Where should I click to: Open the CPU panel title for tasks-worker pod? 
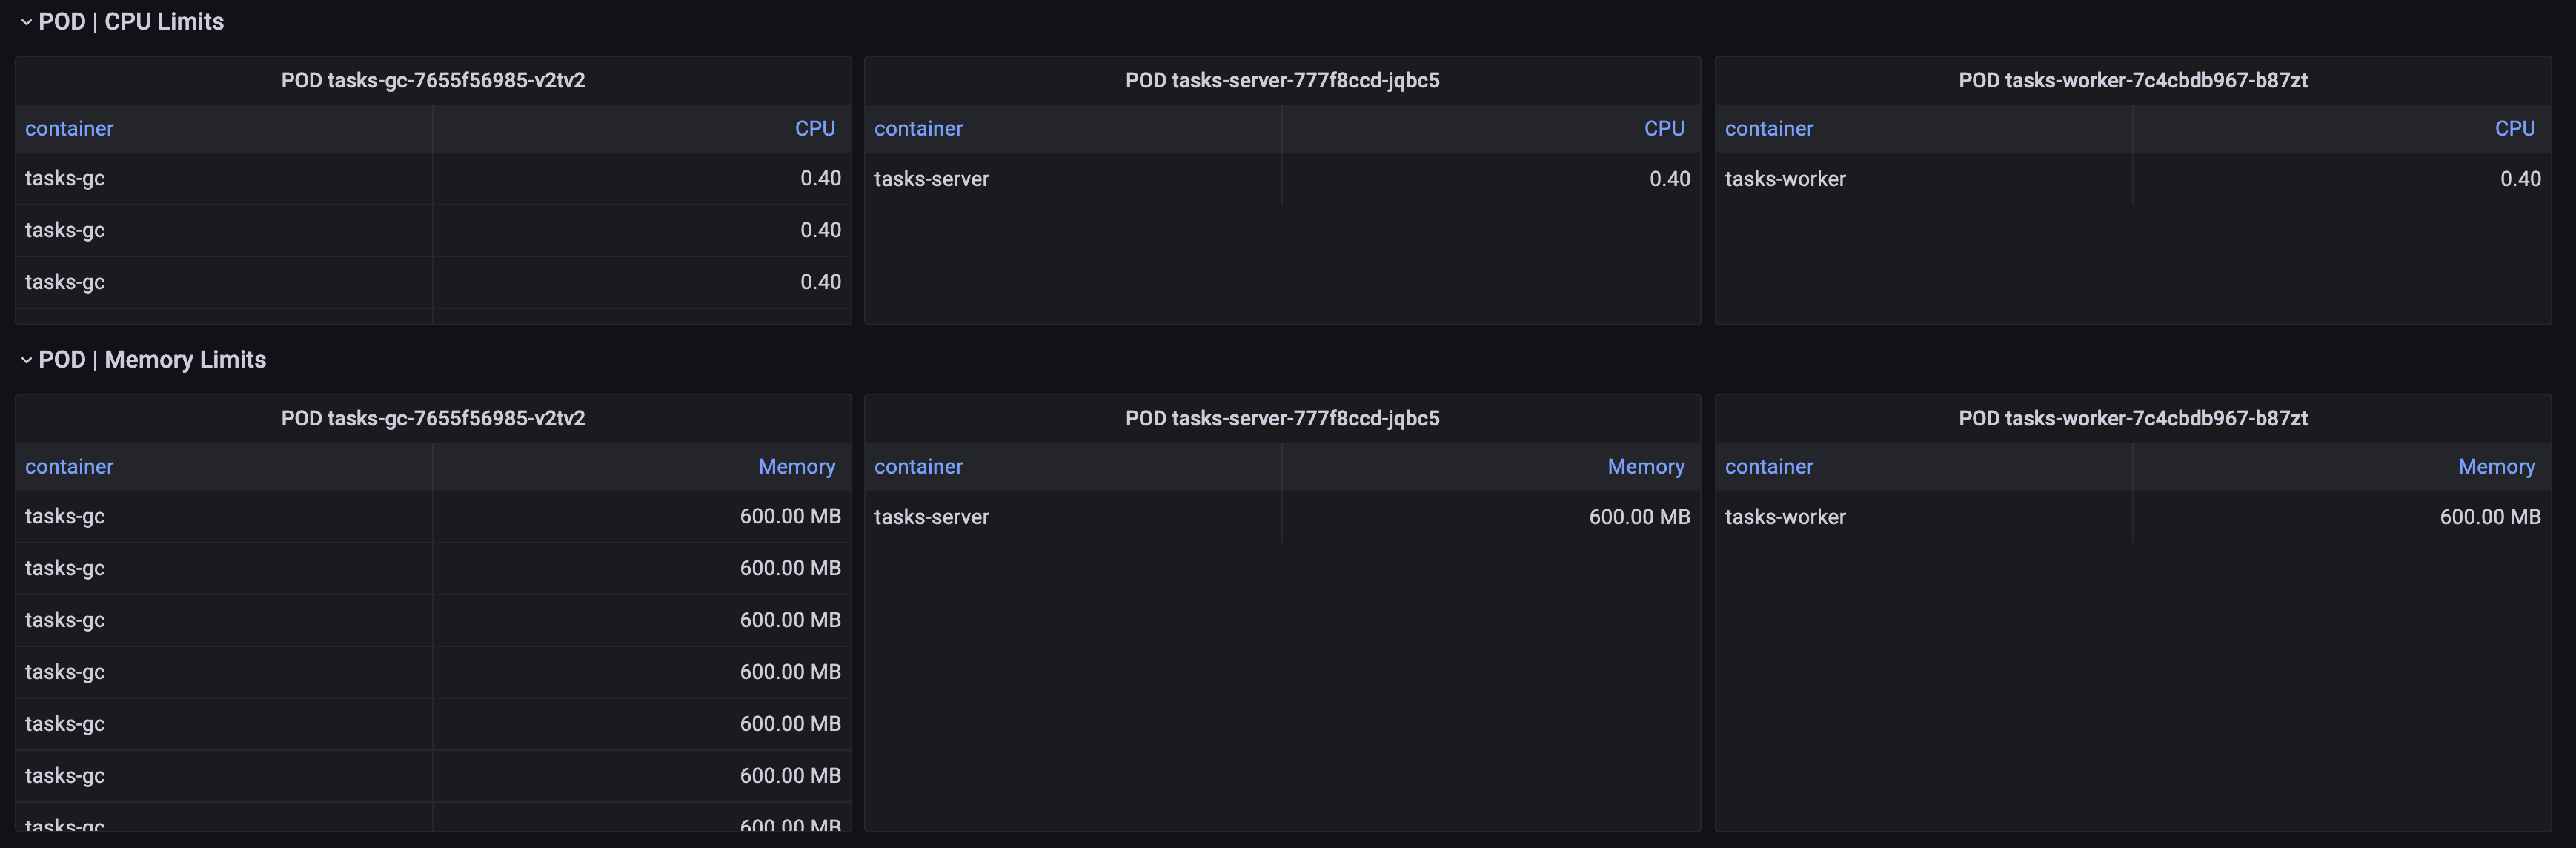tap(2133, 80)
